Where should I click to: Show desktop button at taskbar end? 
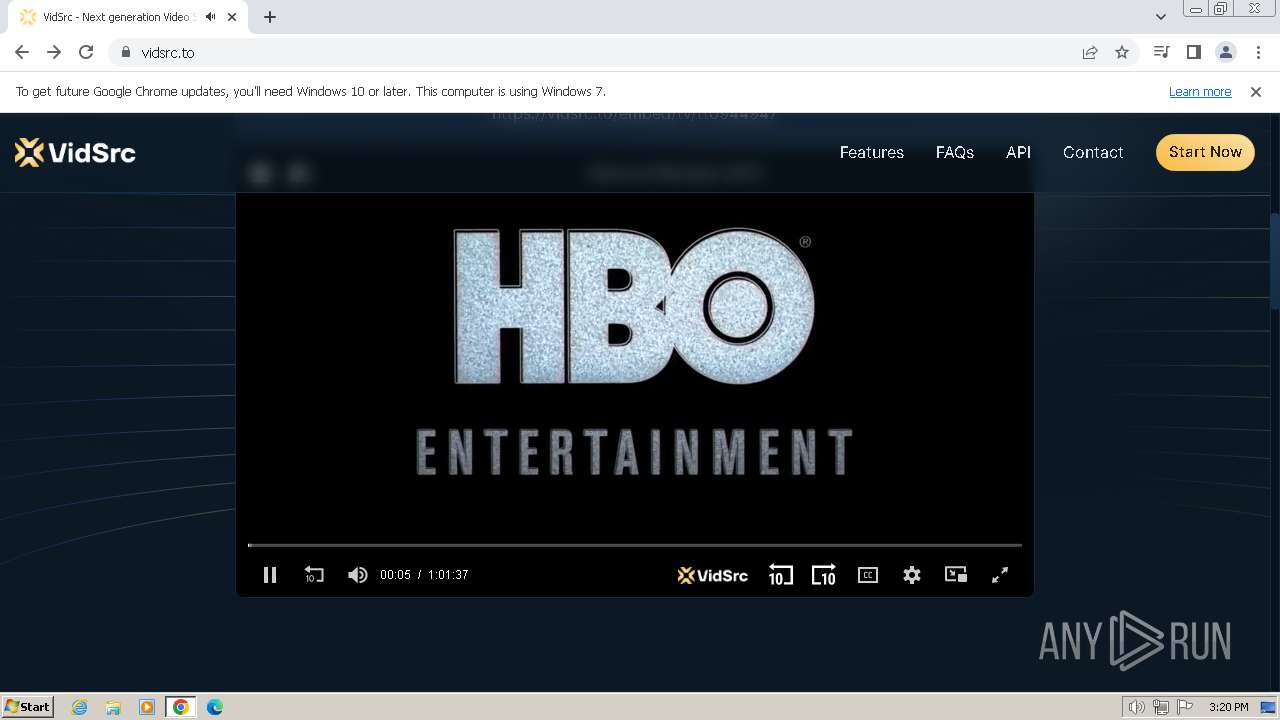pos(1269,707)
